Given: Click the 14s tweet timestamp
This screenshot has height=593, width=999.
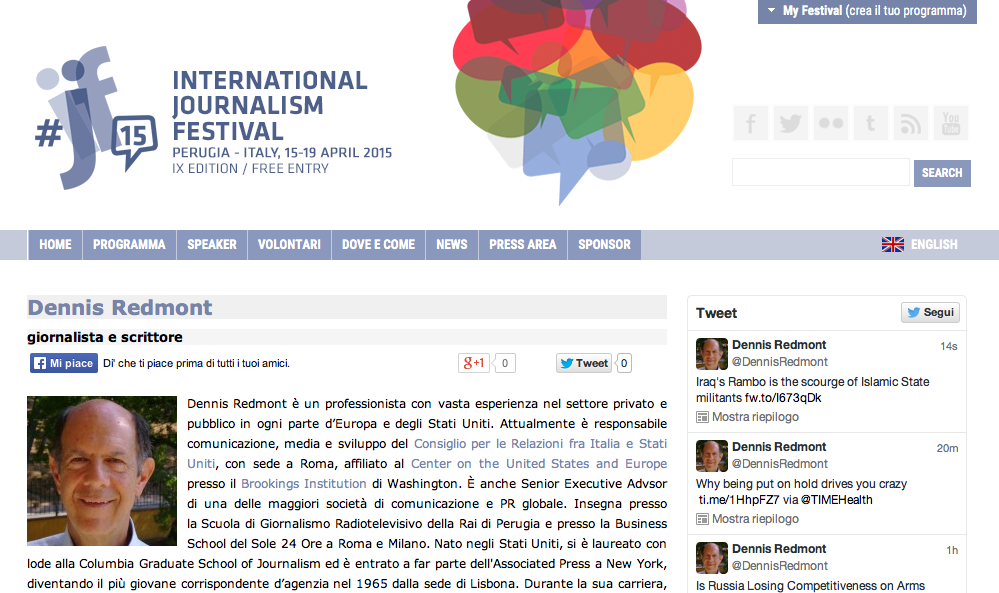Looking at the screenshot, I should (949, 346).
